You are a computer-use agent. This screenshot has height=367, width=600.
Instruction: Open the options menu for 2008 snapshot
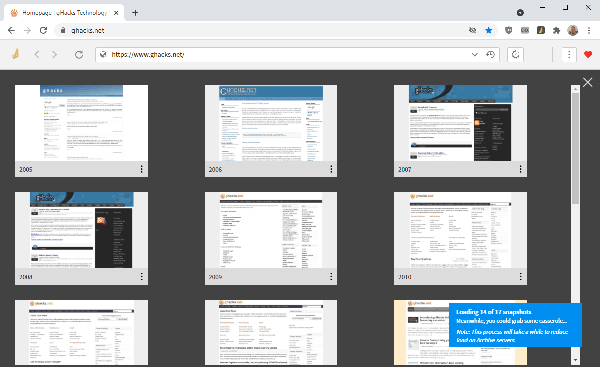coord(142,276)
